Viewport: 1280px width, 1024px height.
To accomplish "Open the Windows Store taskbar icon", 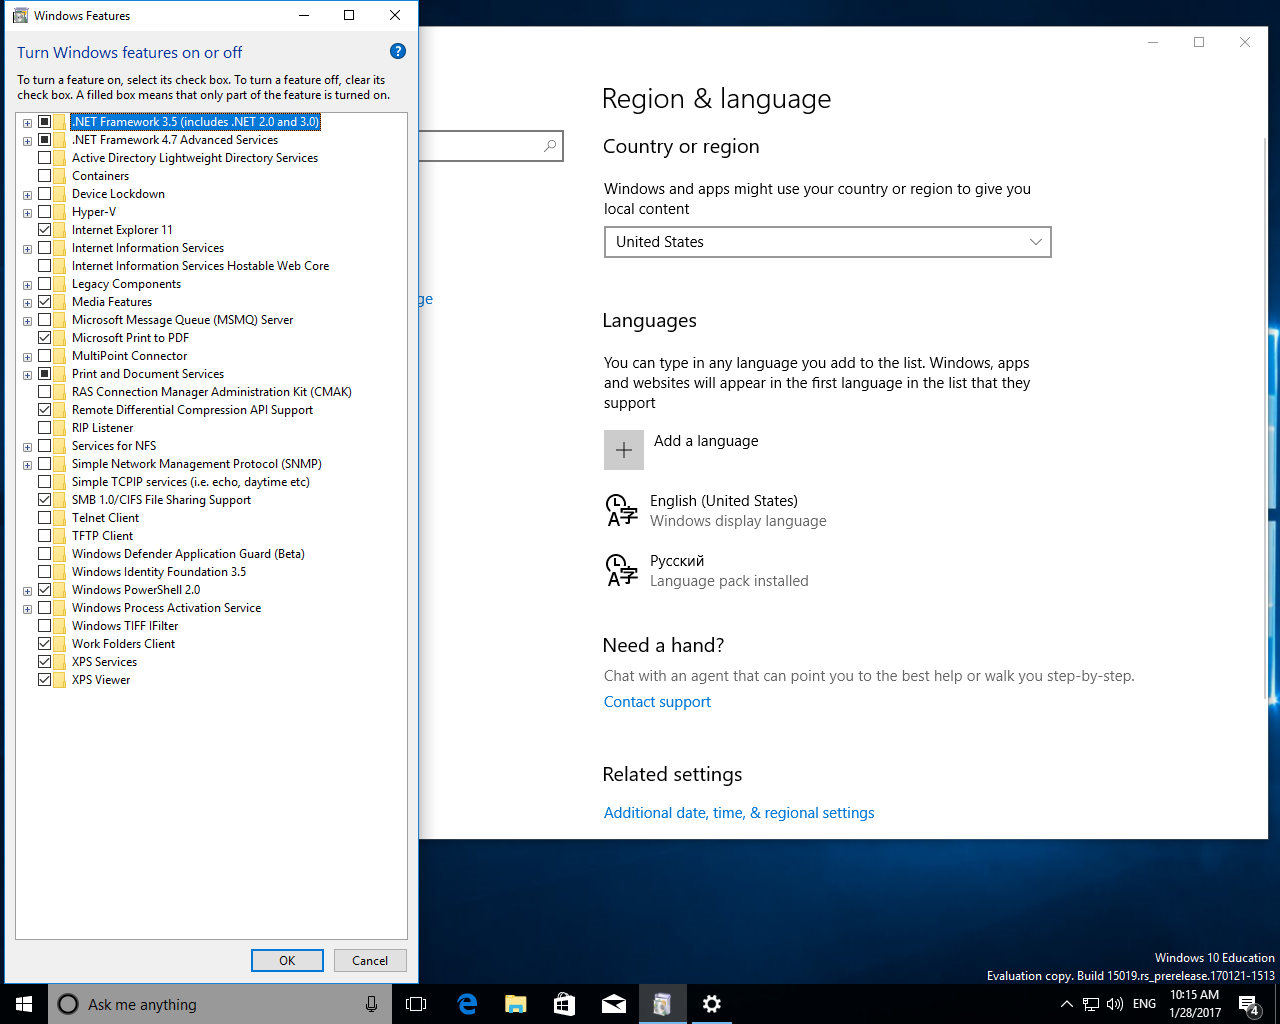I will [x=565, y=1004].
